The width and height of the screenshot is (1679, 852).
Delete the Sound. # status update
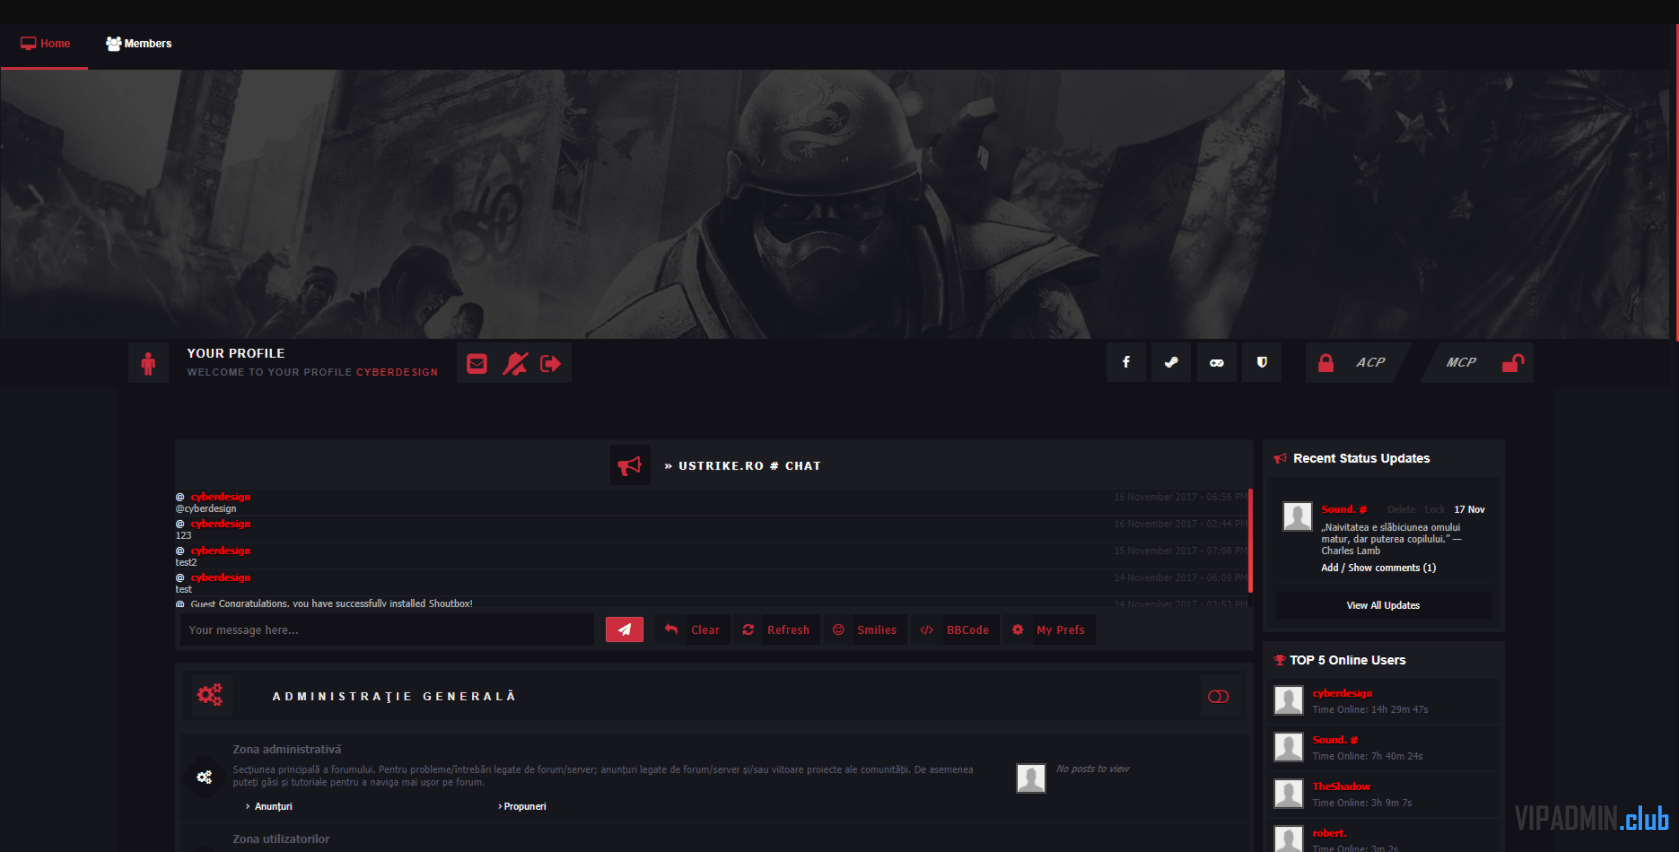1401,509
